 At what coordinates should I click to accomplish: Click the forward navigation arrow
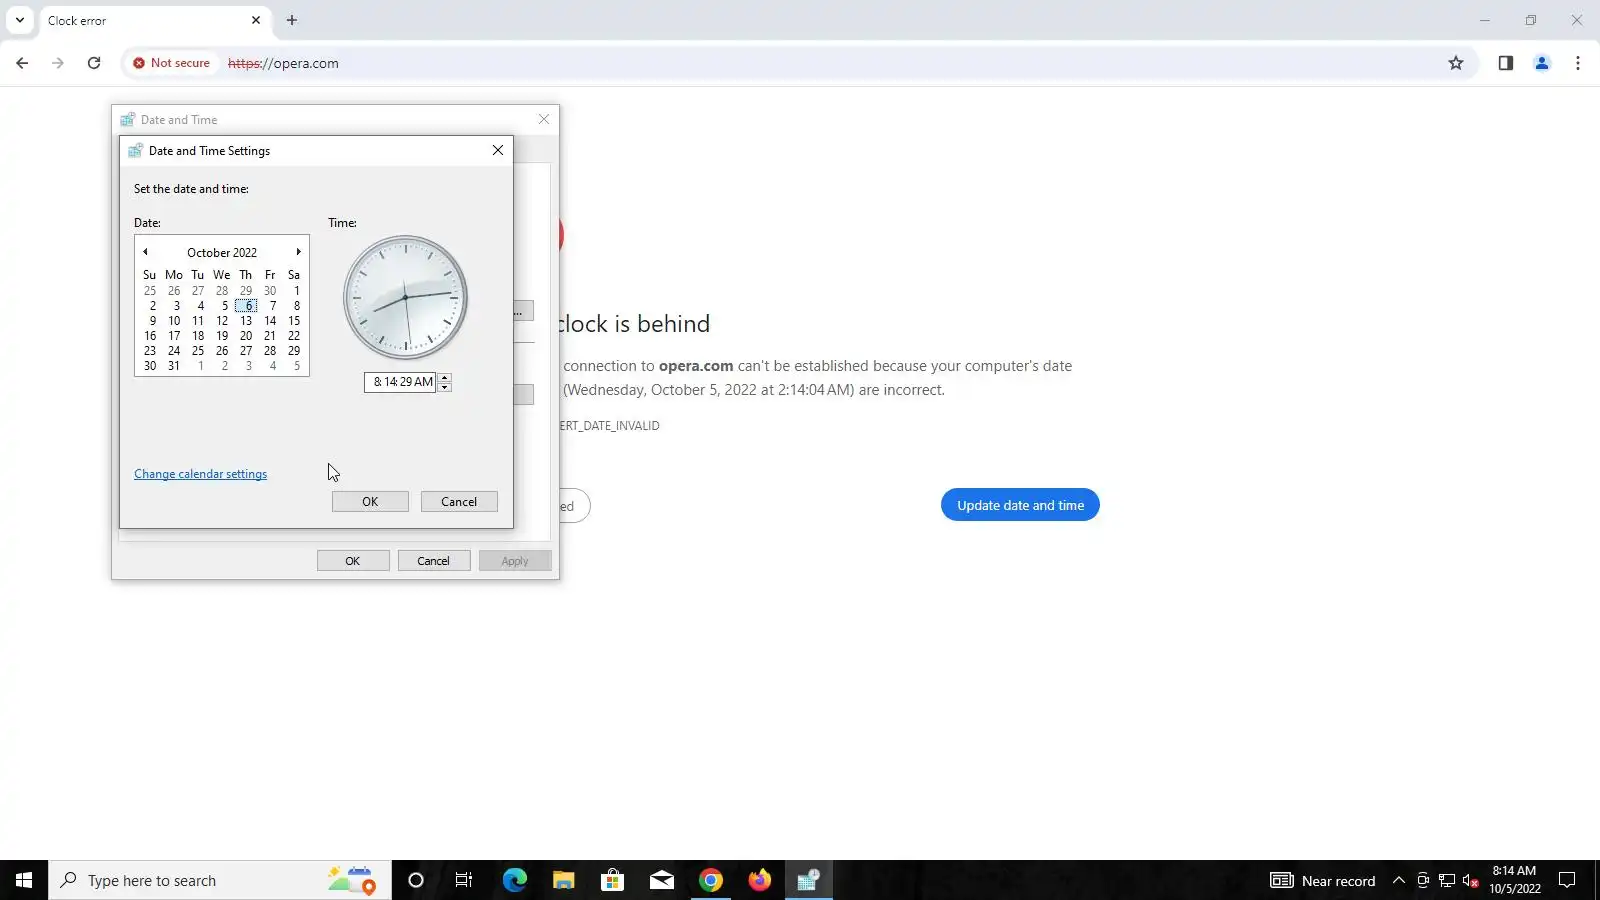[x=58, y=63]
